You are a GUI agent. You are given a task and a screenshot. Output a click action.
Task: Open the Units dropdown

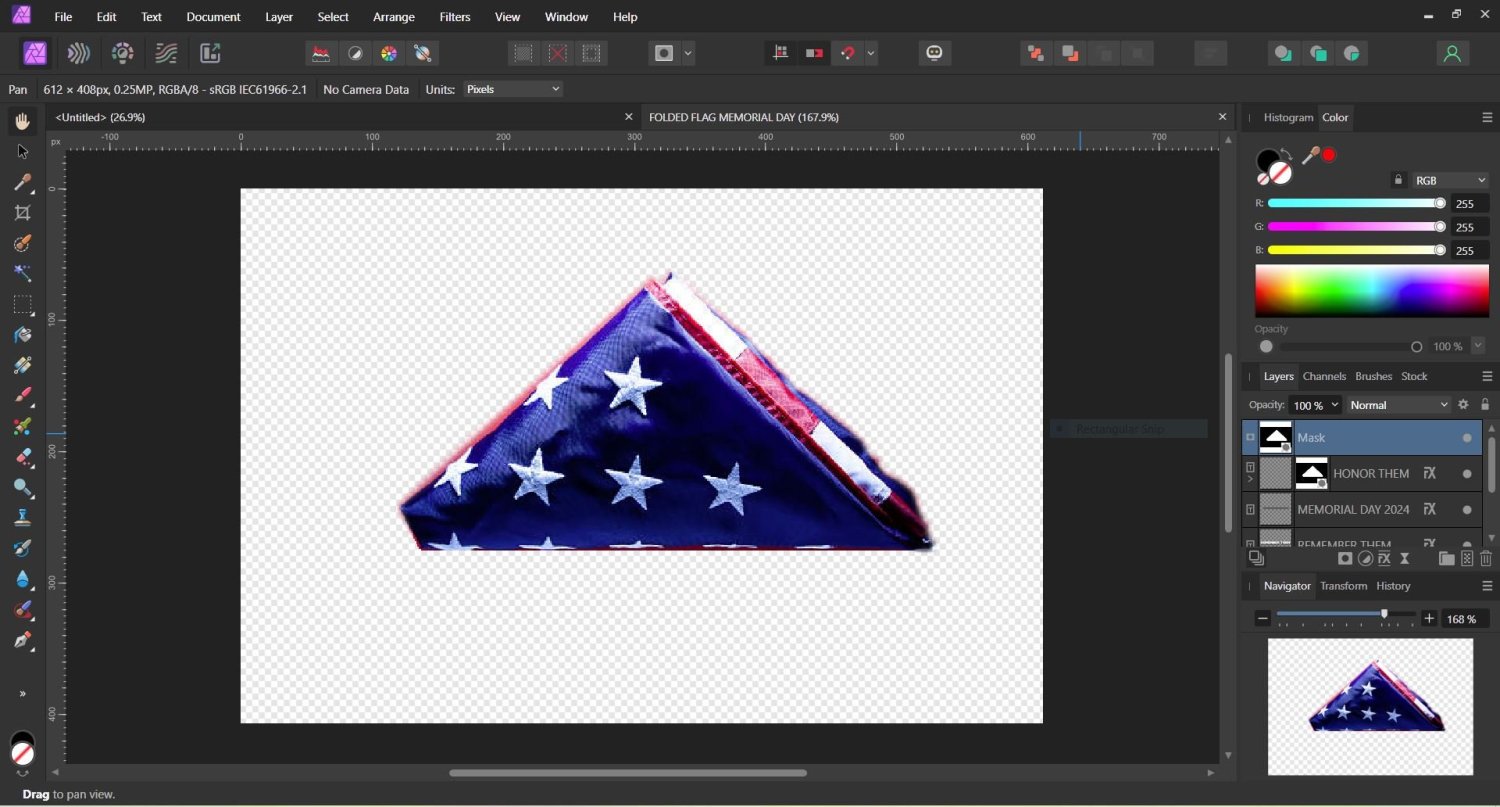coord(512,89)
